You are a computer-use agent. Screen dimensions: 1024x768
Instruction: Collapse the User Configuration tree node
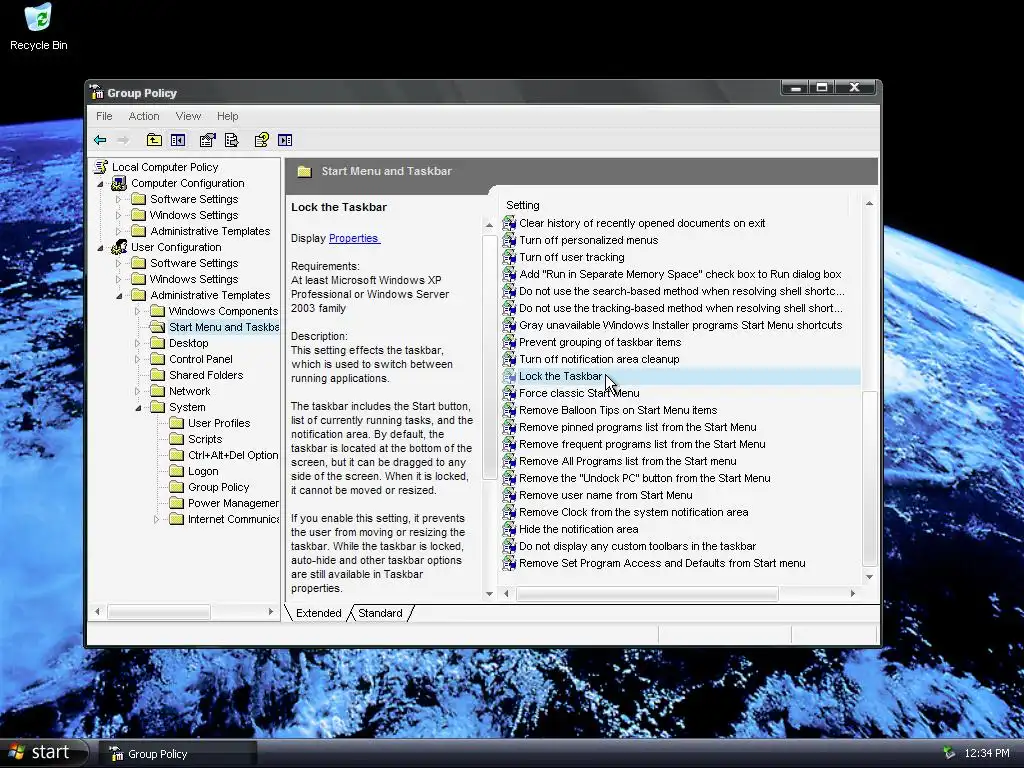101,248
